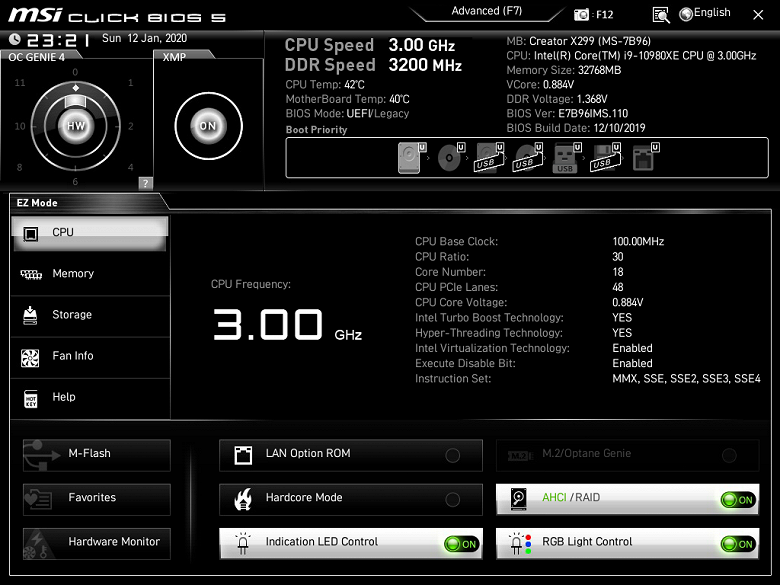780x585 pixels.
Task: Open the Storage section
Action: point(91,315)
